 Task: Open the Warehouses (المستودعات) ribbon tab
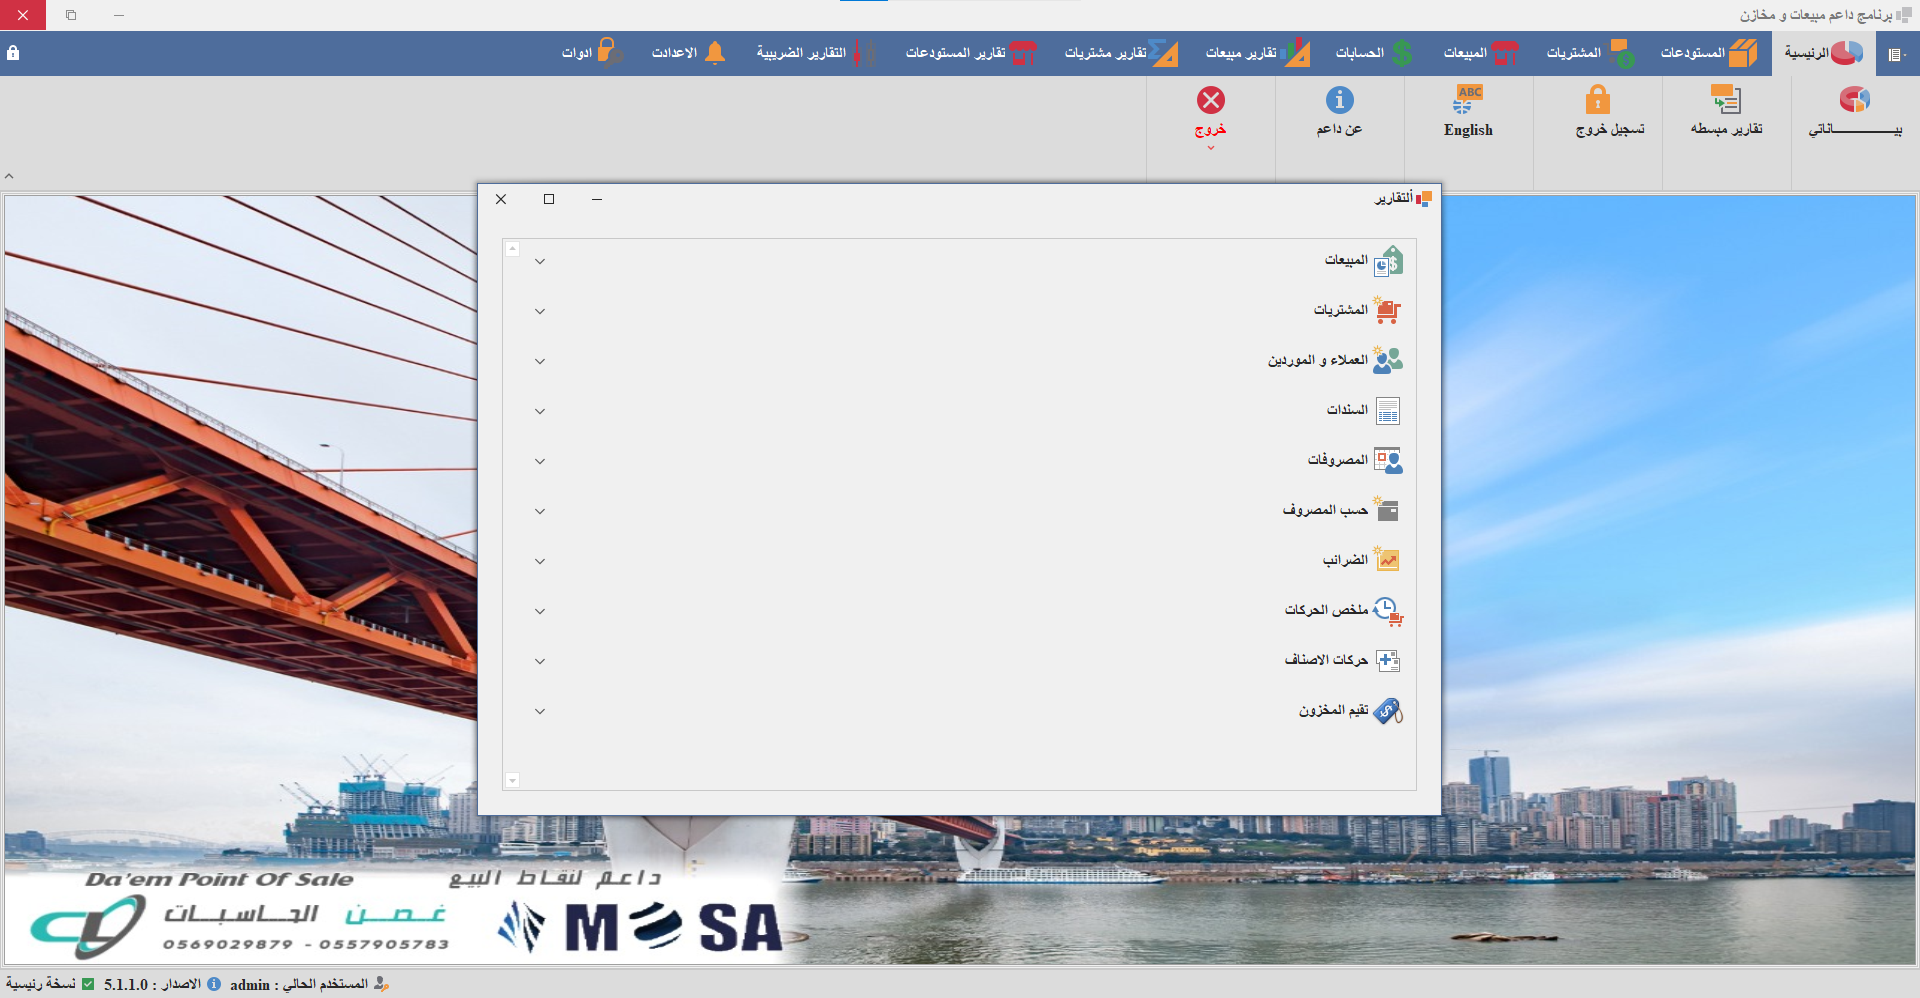pos(1708,53)
